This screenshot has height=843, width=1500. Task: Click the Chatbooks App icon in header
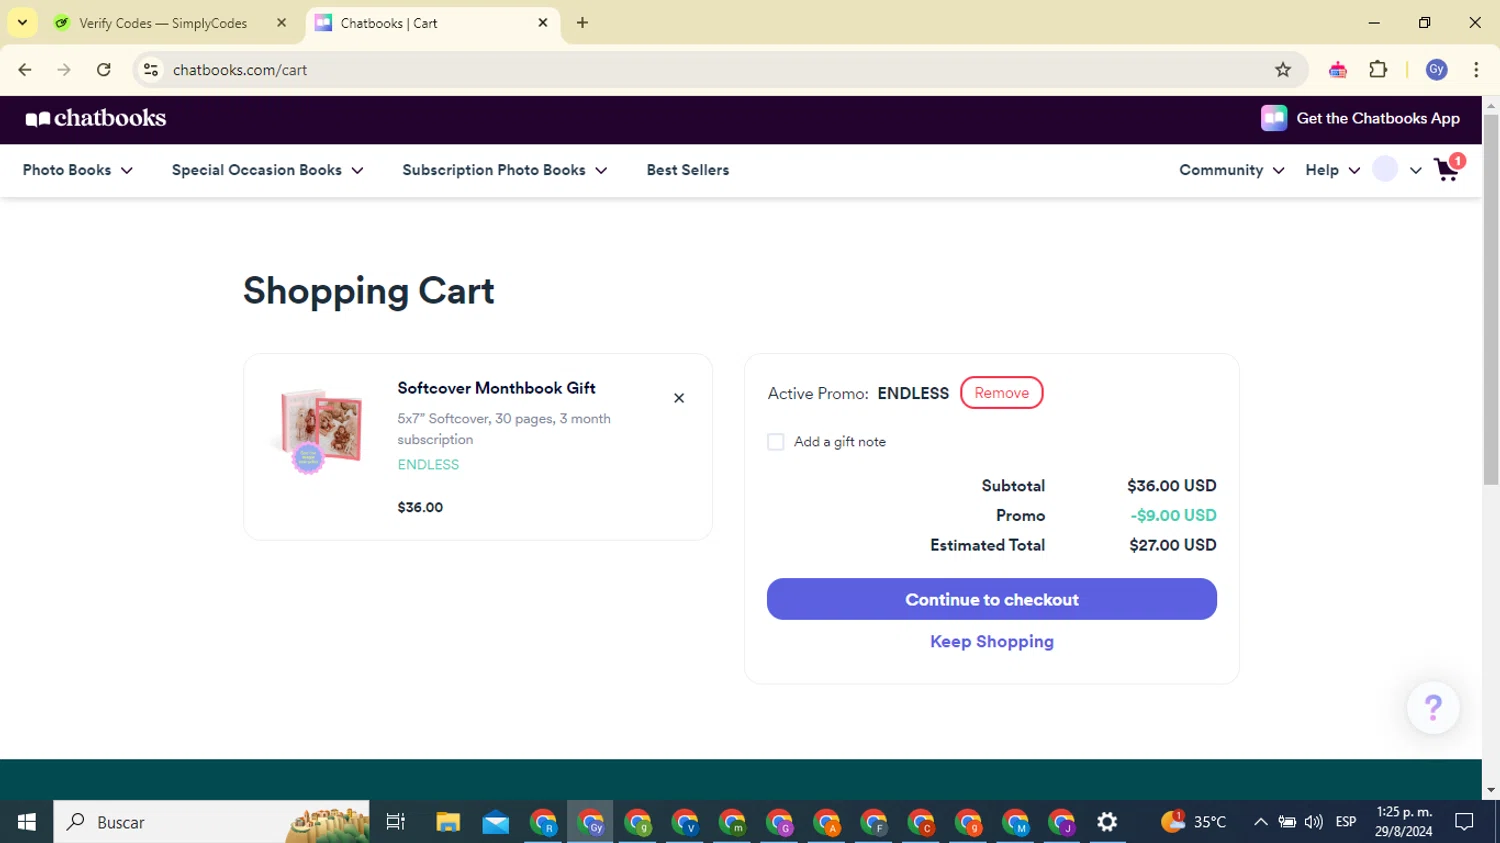point(1274,118)
